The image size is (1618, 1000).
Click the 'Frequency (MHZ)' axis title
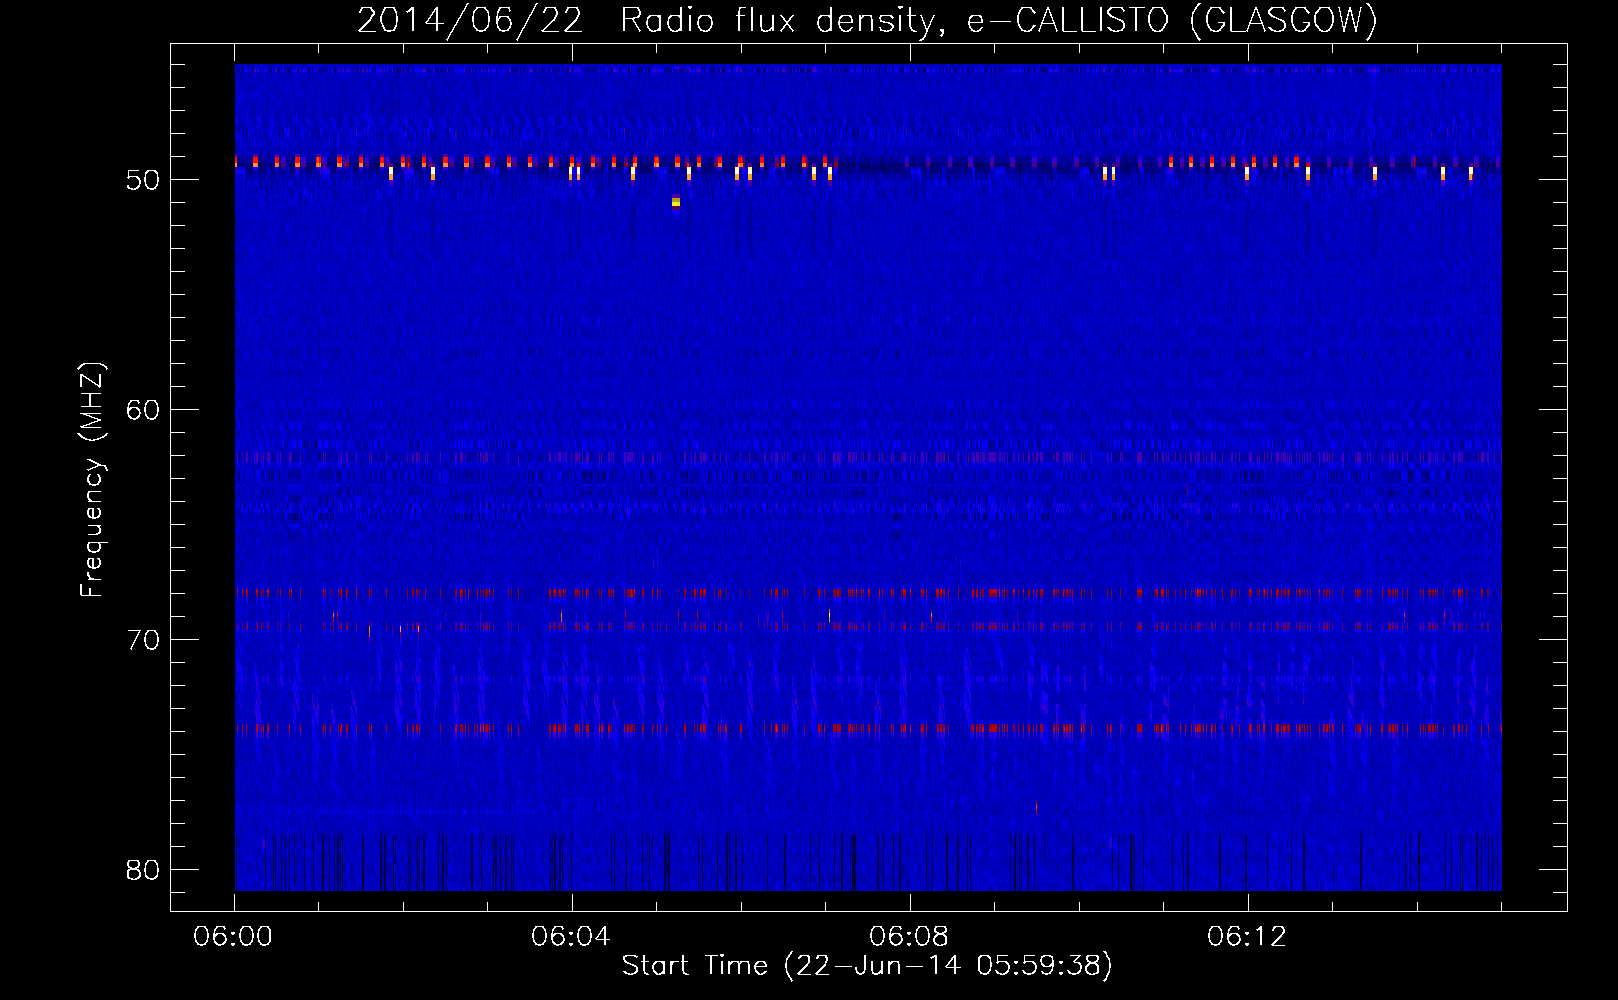[x=92, y=480]
